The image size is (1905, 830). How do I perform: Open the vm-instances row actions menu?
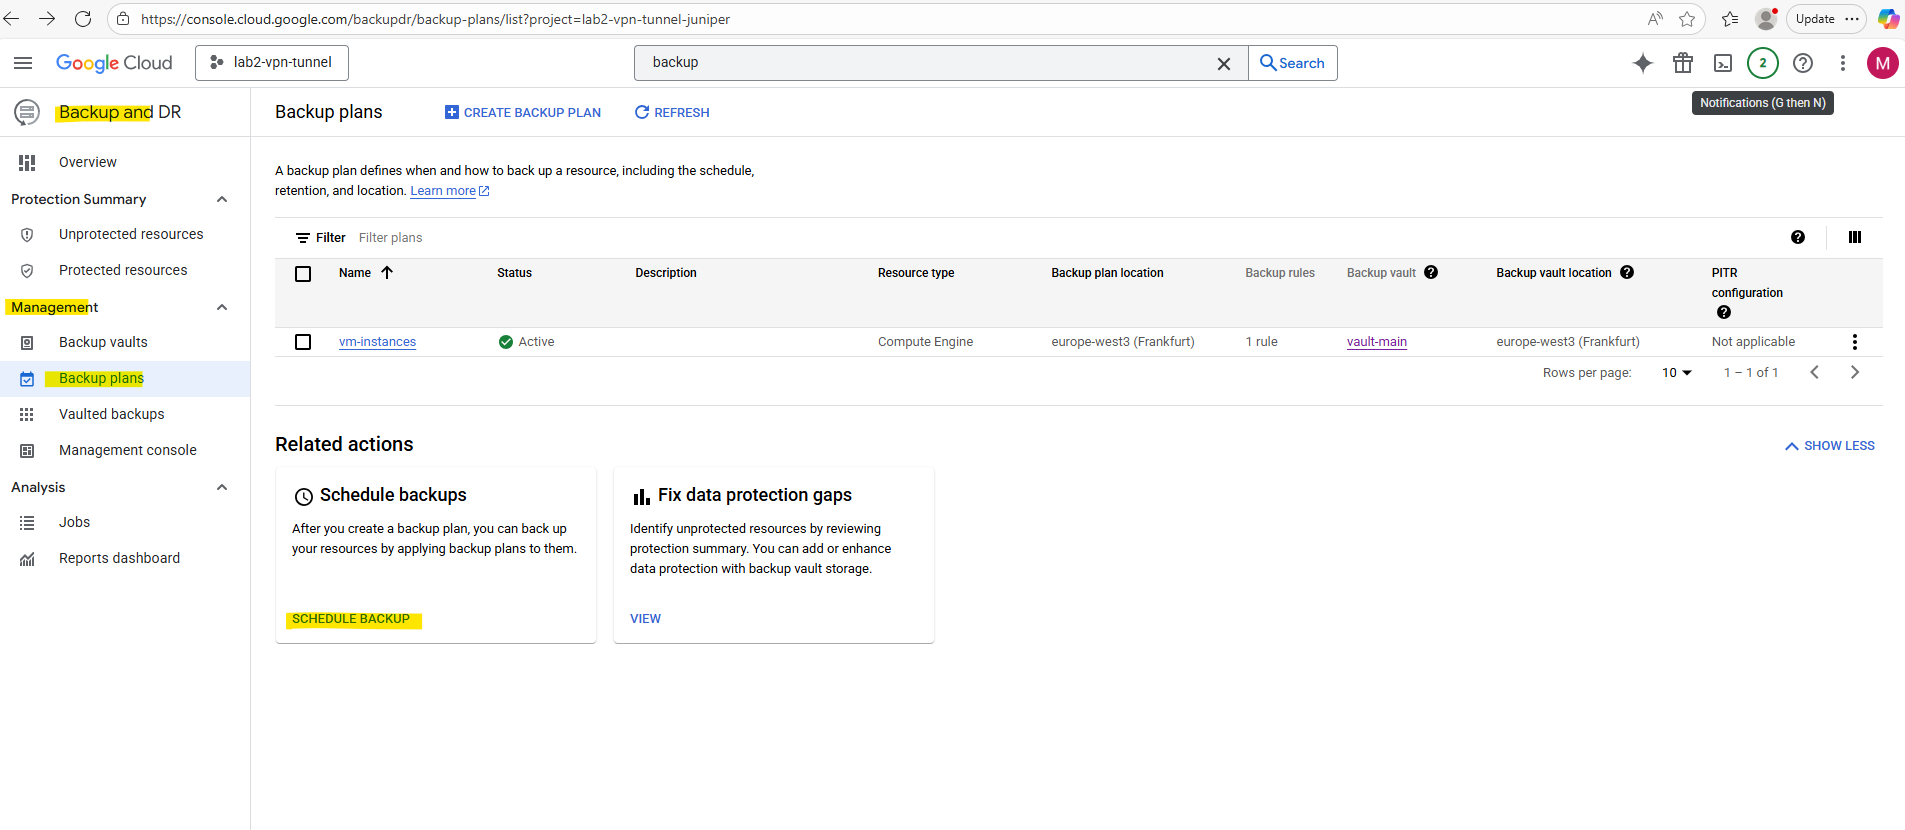click(1854, 342)
